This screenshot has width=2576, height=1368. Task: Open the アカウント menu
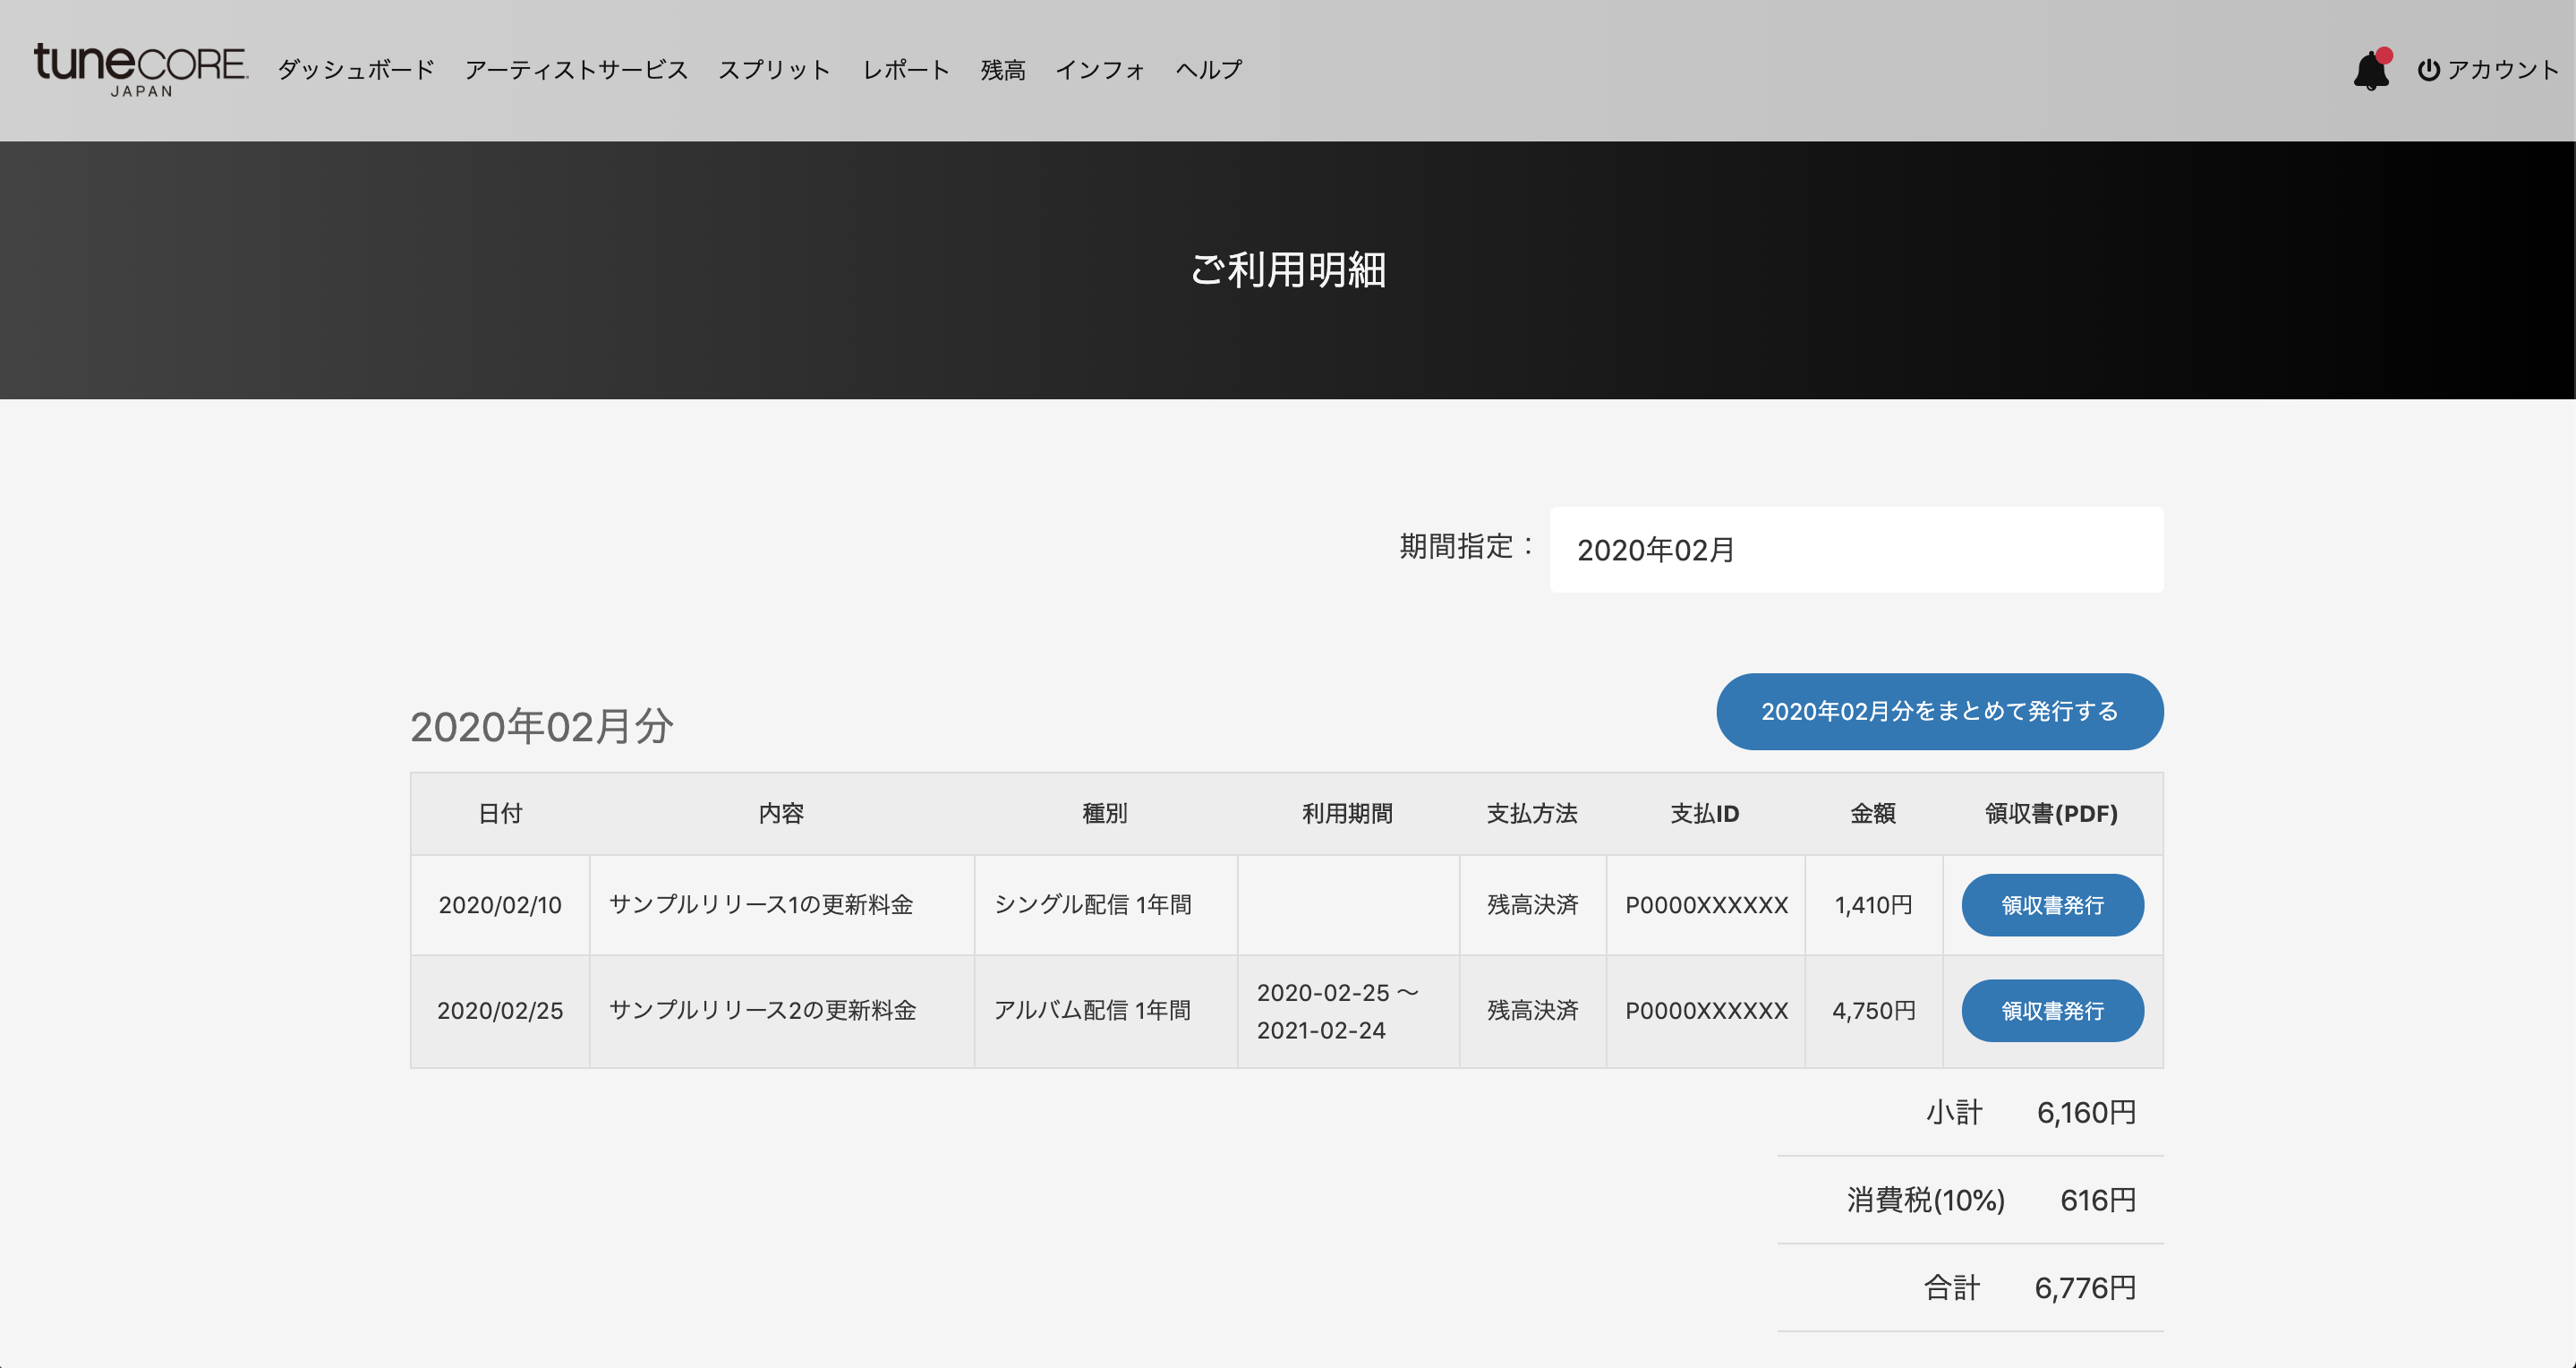2501,70
